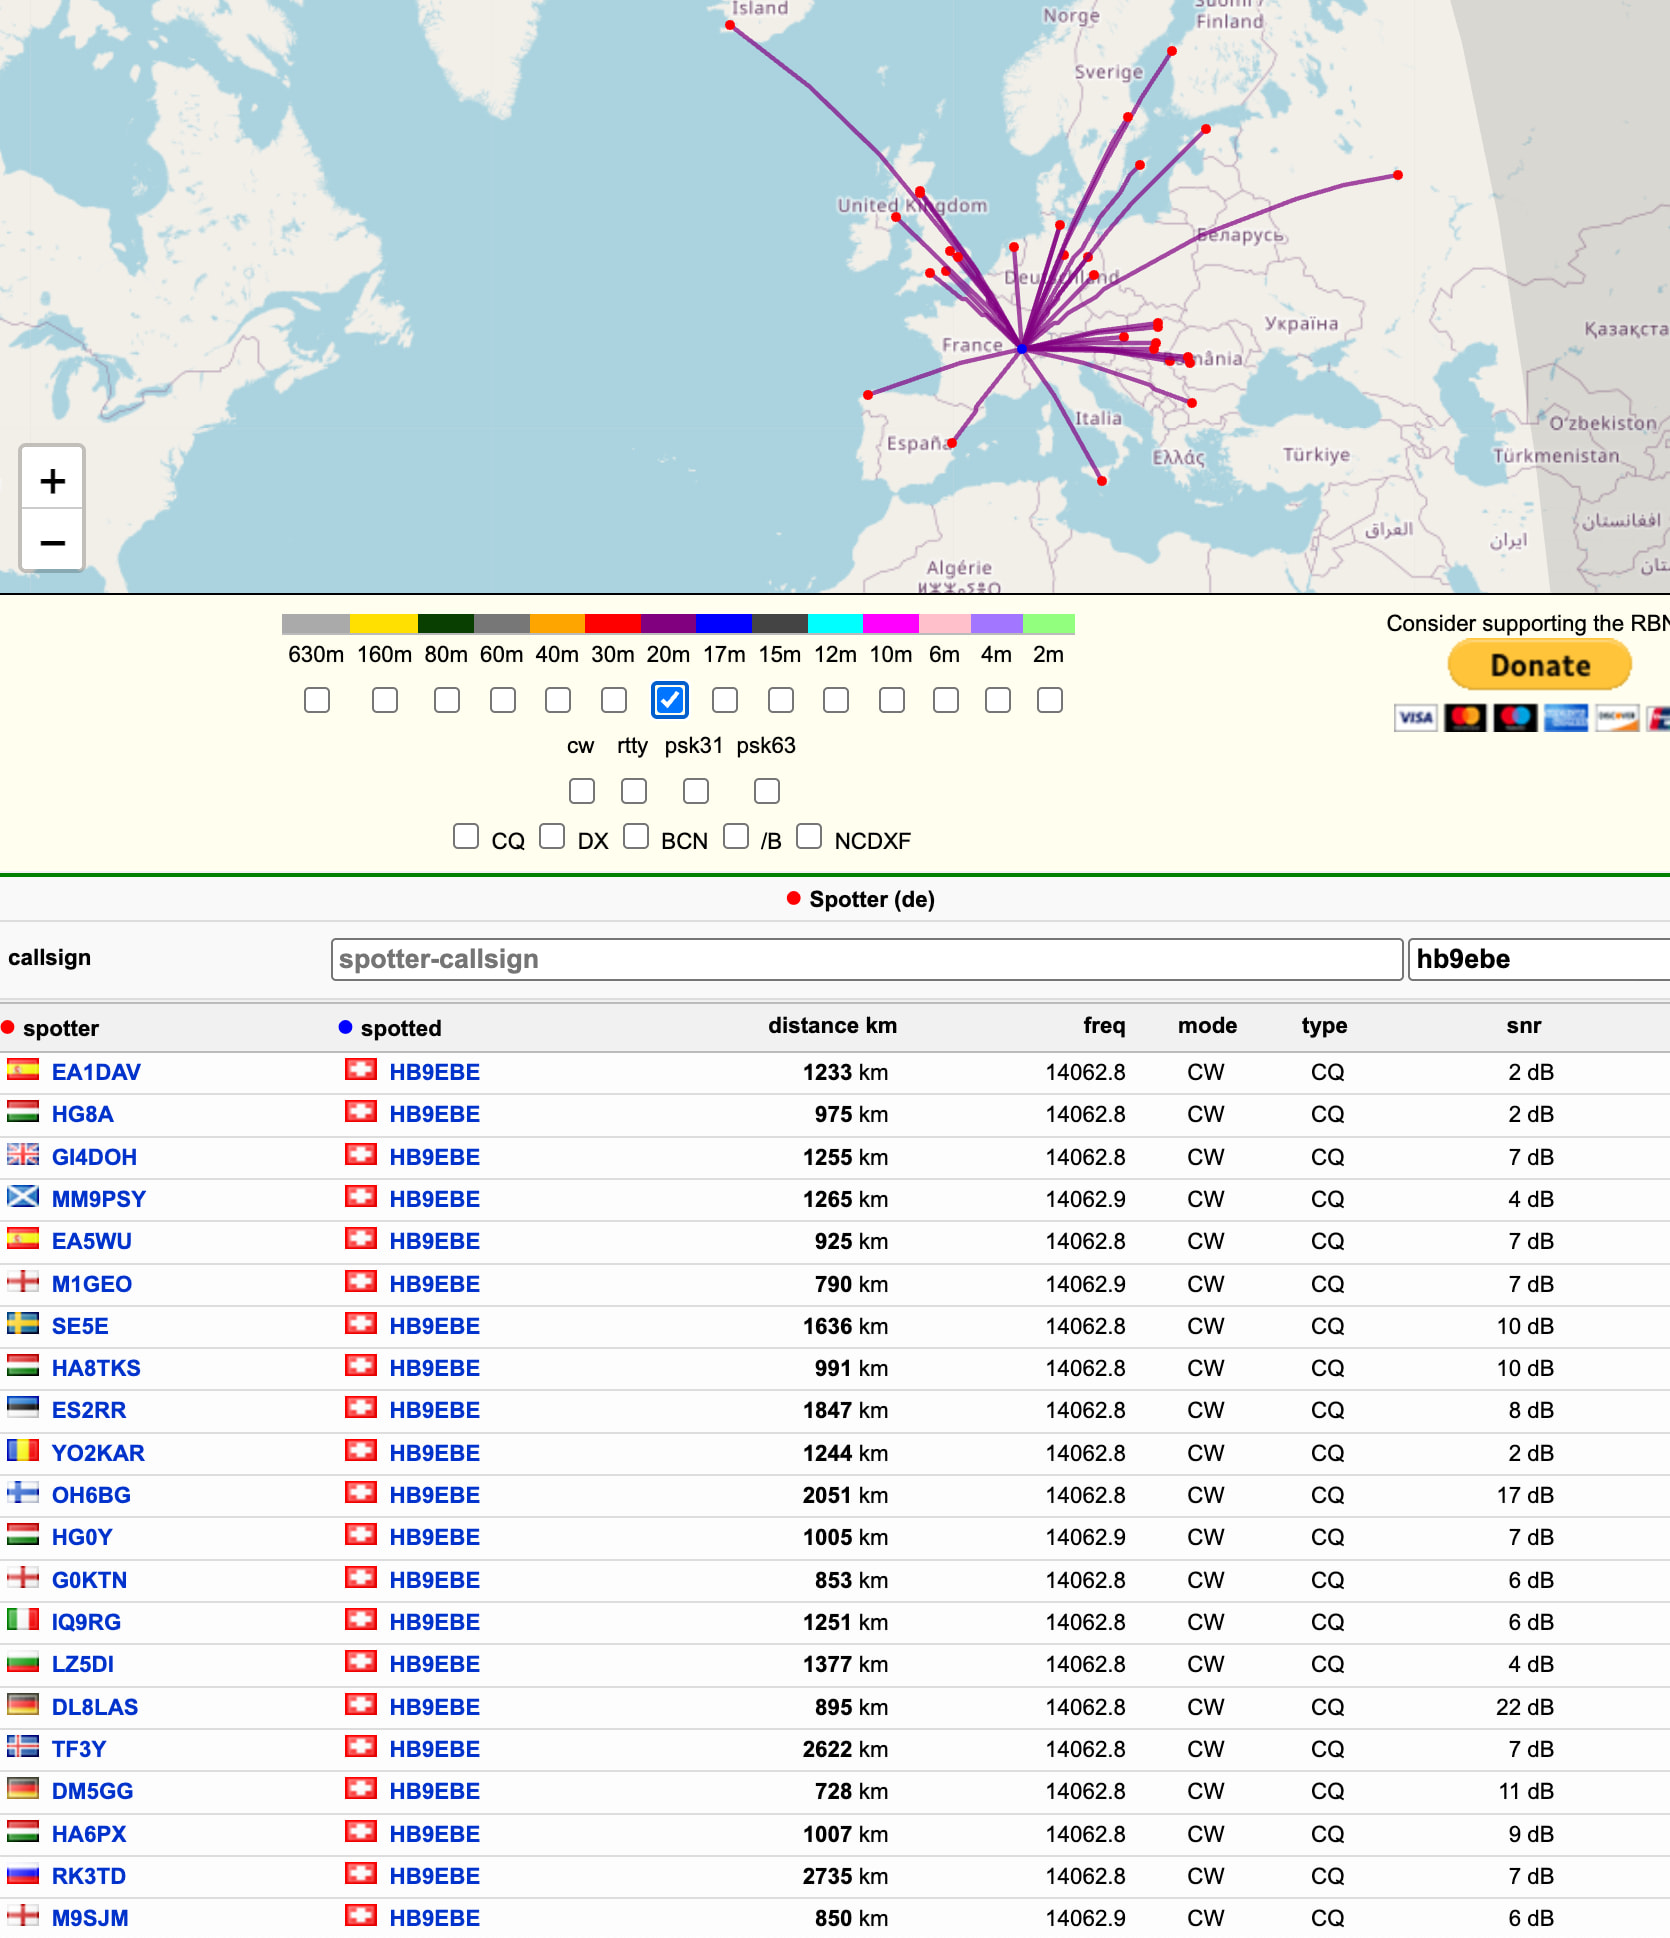
Task: Enable the 40m band checkbox
Action: tap(558, 700)
